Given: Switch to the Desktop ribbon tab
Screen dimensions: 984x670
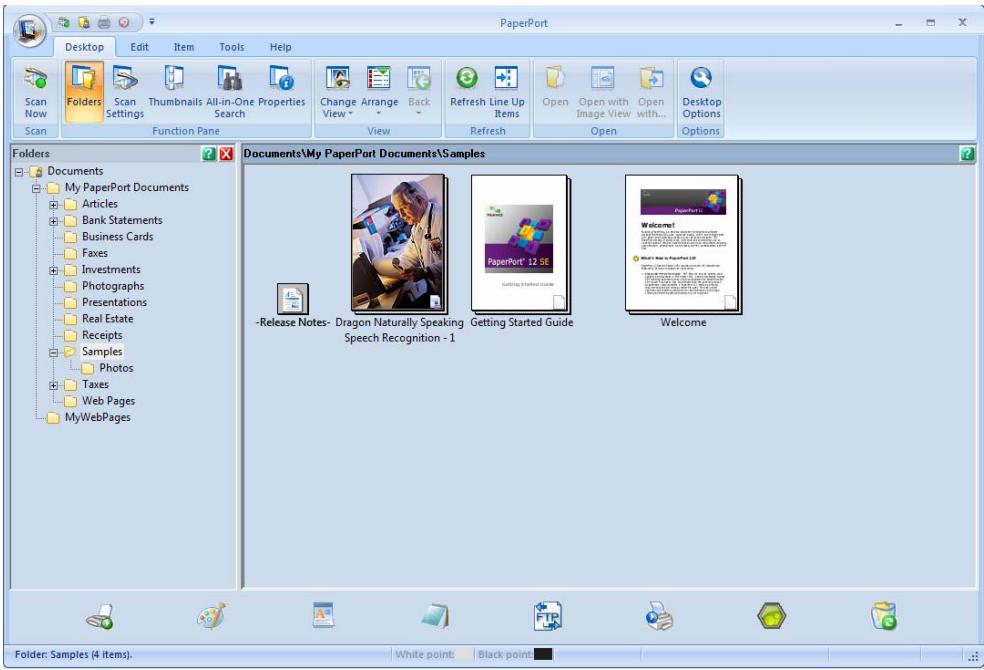Looking at the screenshot, I should pyautogui.click(x=84, y=47).
